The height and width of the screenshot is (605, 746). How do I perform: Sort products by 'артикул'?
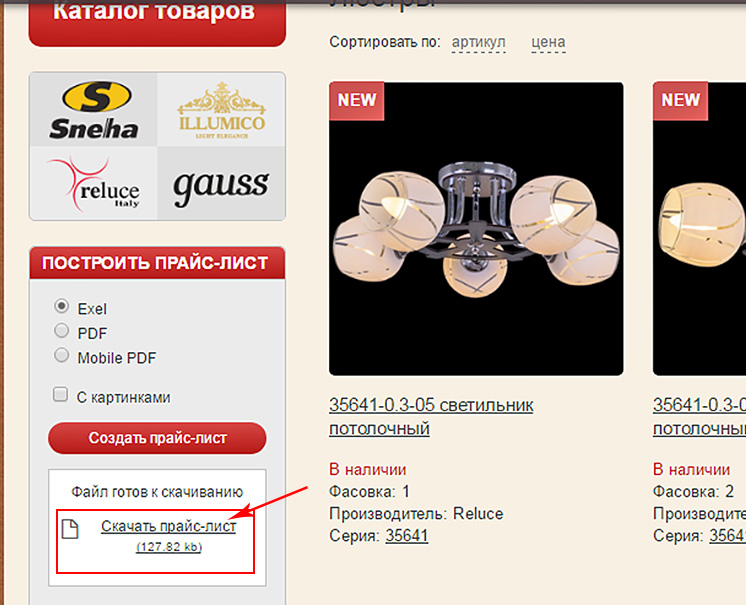pos(478,42)
